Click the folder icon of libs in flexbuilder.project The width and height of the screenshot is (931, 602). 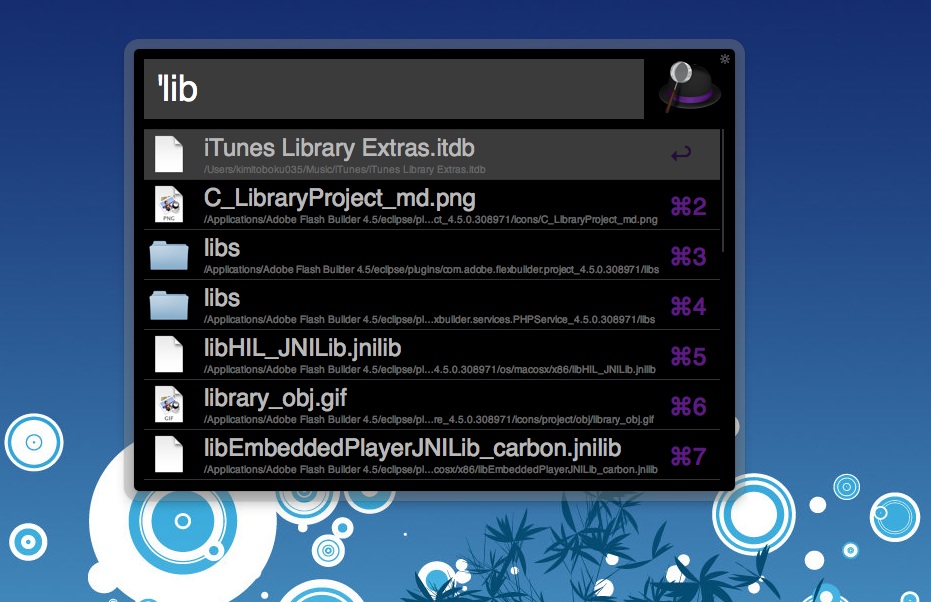point(169,255)
